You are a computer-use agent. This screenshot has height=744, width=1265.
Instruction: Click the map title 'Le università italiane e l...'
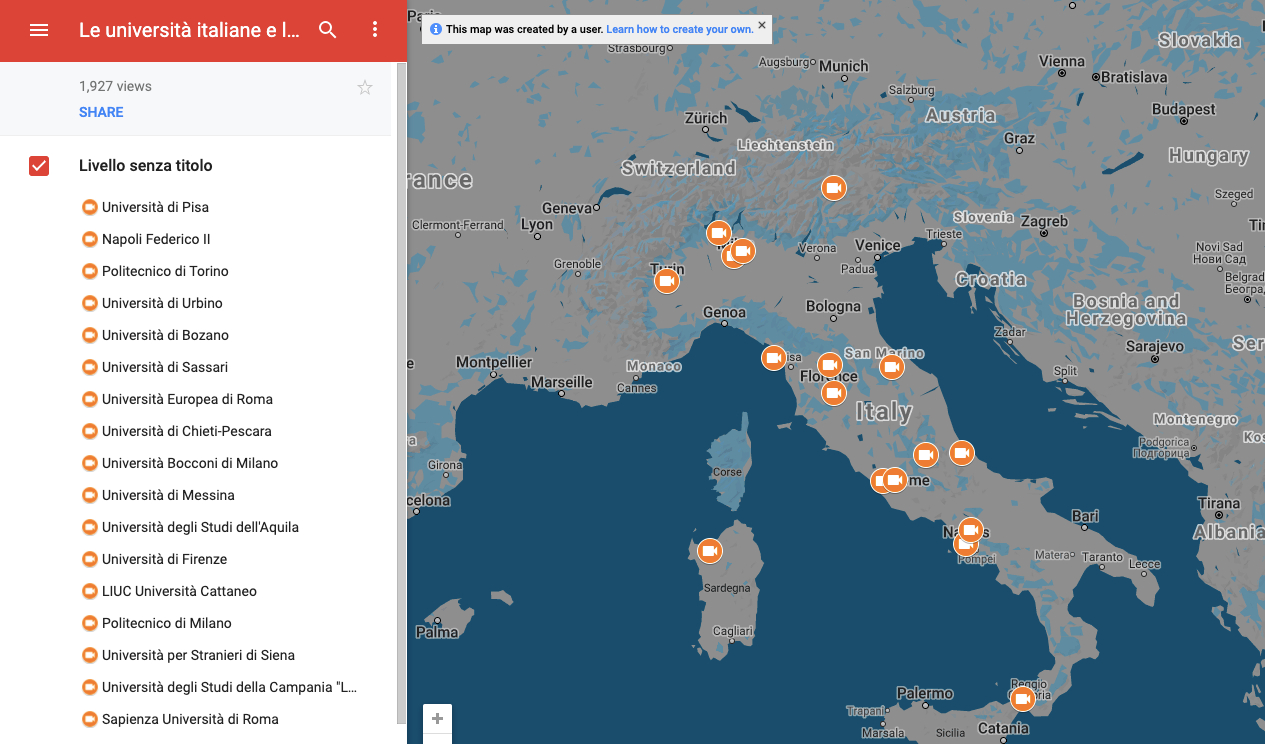[x=189, y=30]
